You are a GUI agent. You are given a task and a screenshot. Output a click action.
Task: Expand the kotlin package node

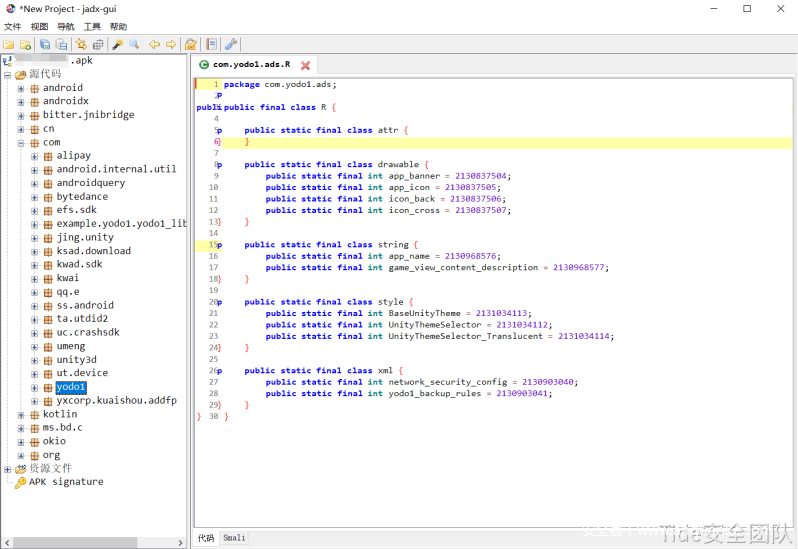pos(21,414)
